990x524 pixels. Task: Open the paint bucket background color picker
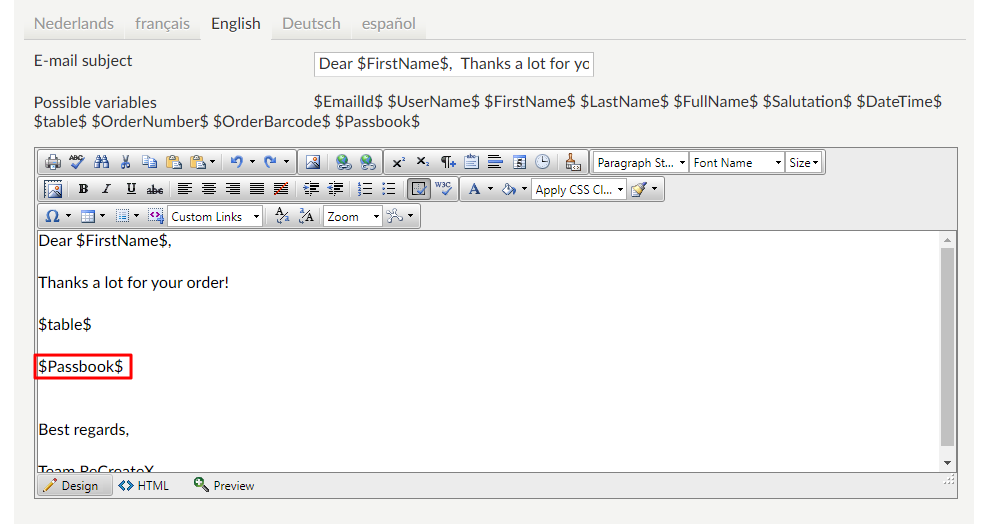[x=509, y=189]
